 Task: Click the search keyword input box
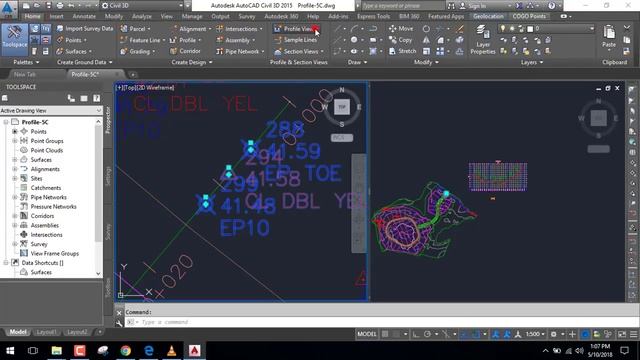tap(402, 6)
